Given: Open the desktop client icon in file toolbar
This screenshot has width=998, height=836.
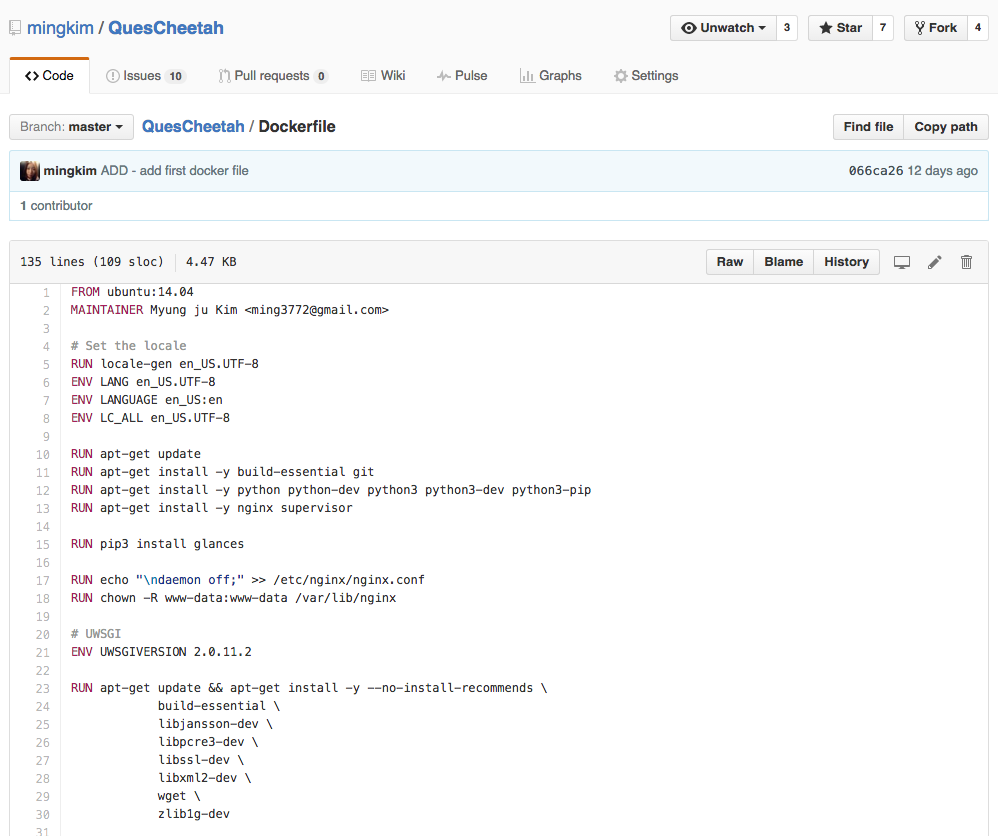Looking at the screenshot, I should 901,262.
